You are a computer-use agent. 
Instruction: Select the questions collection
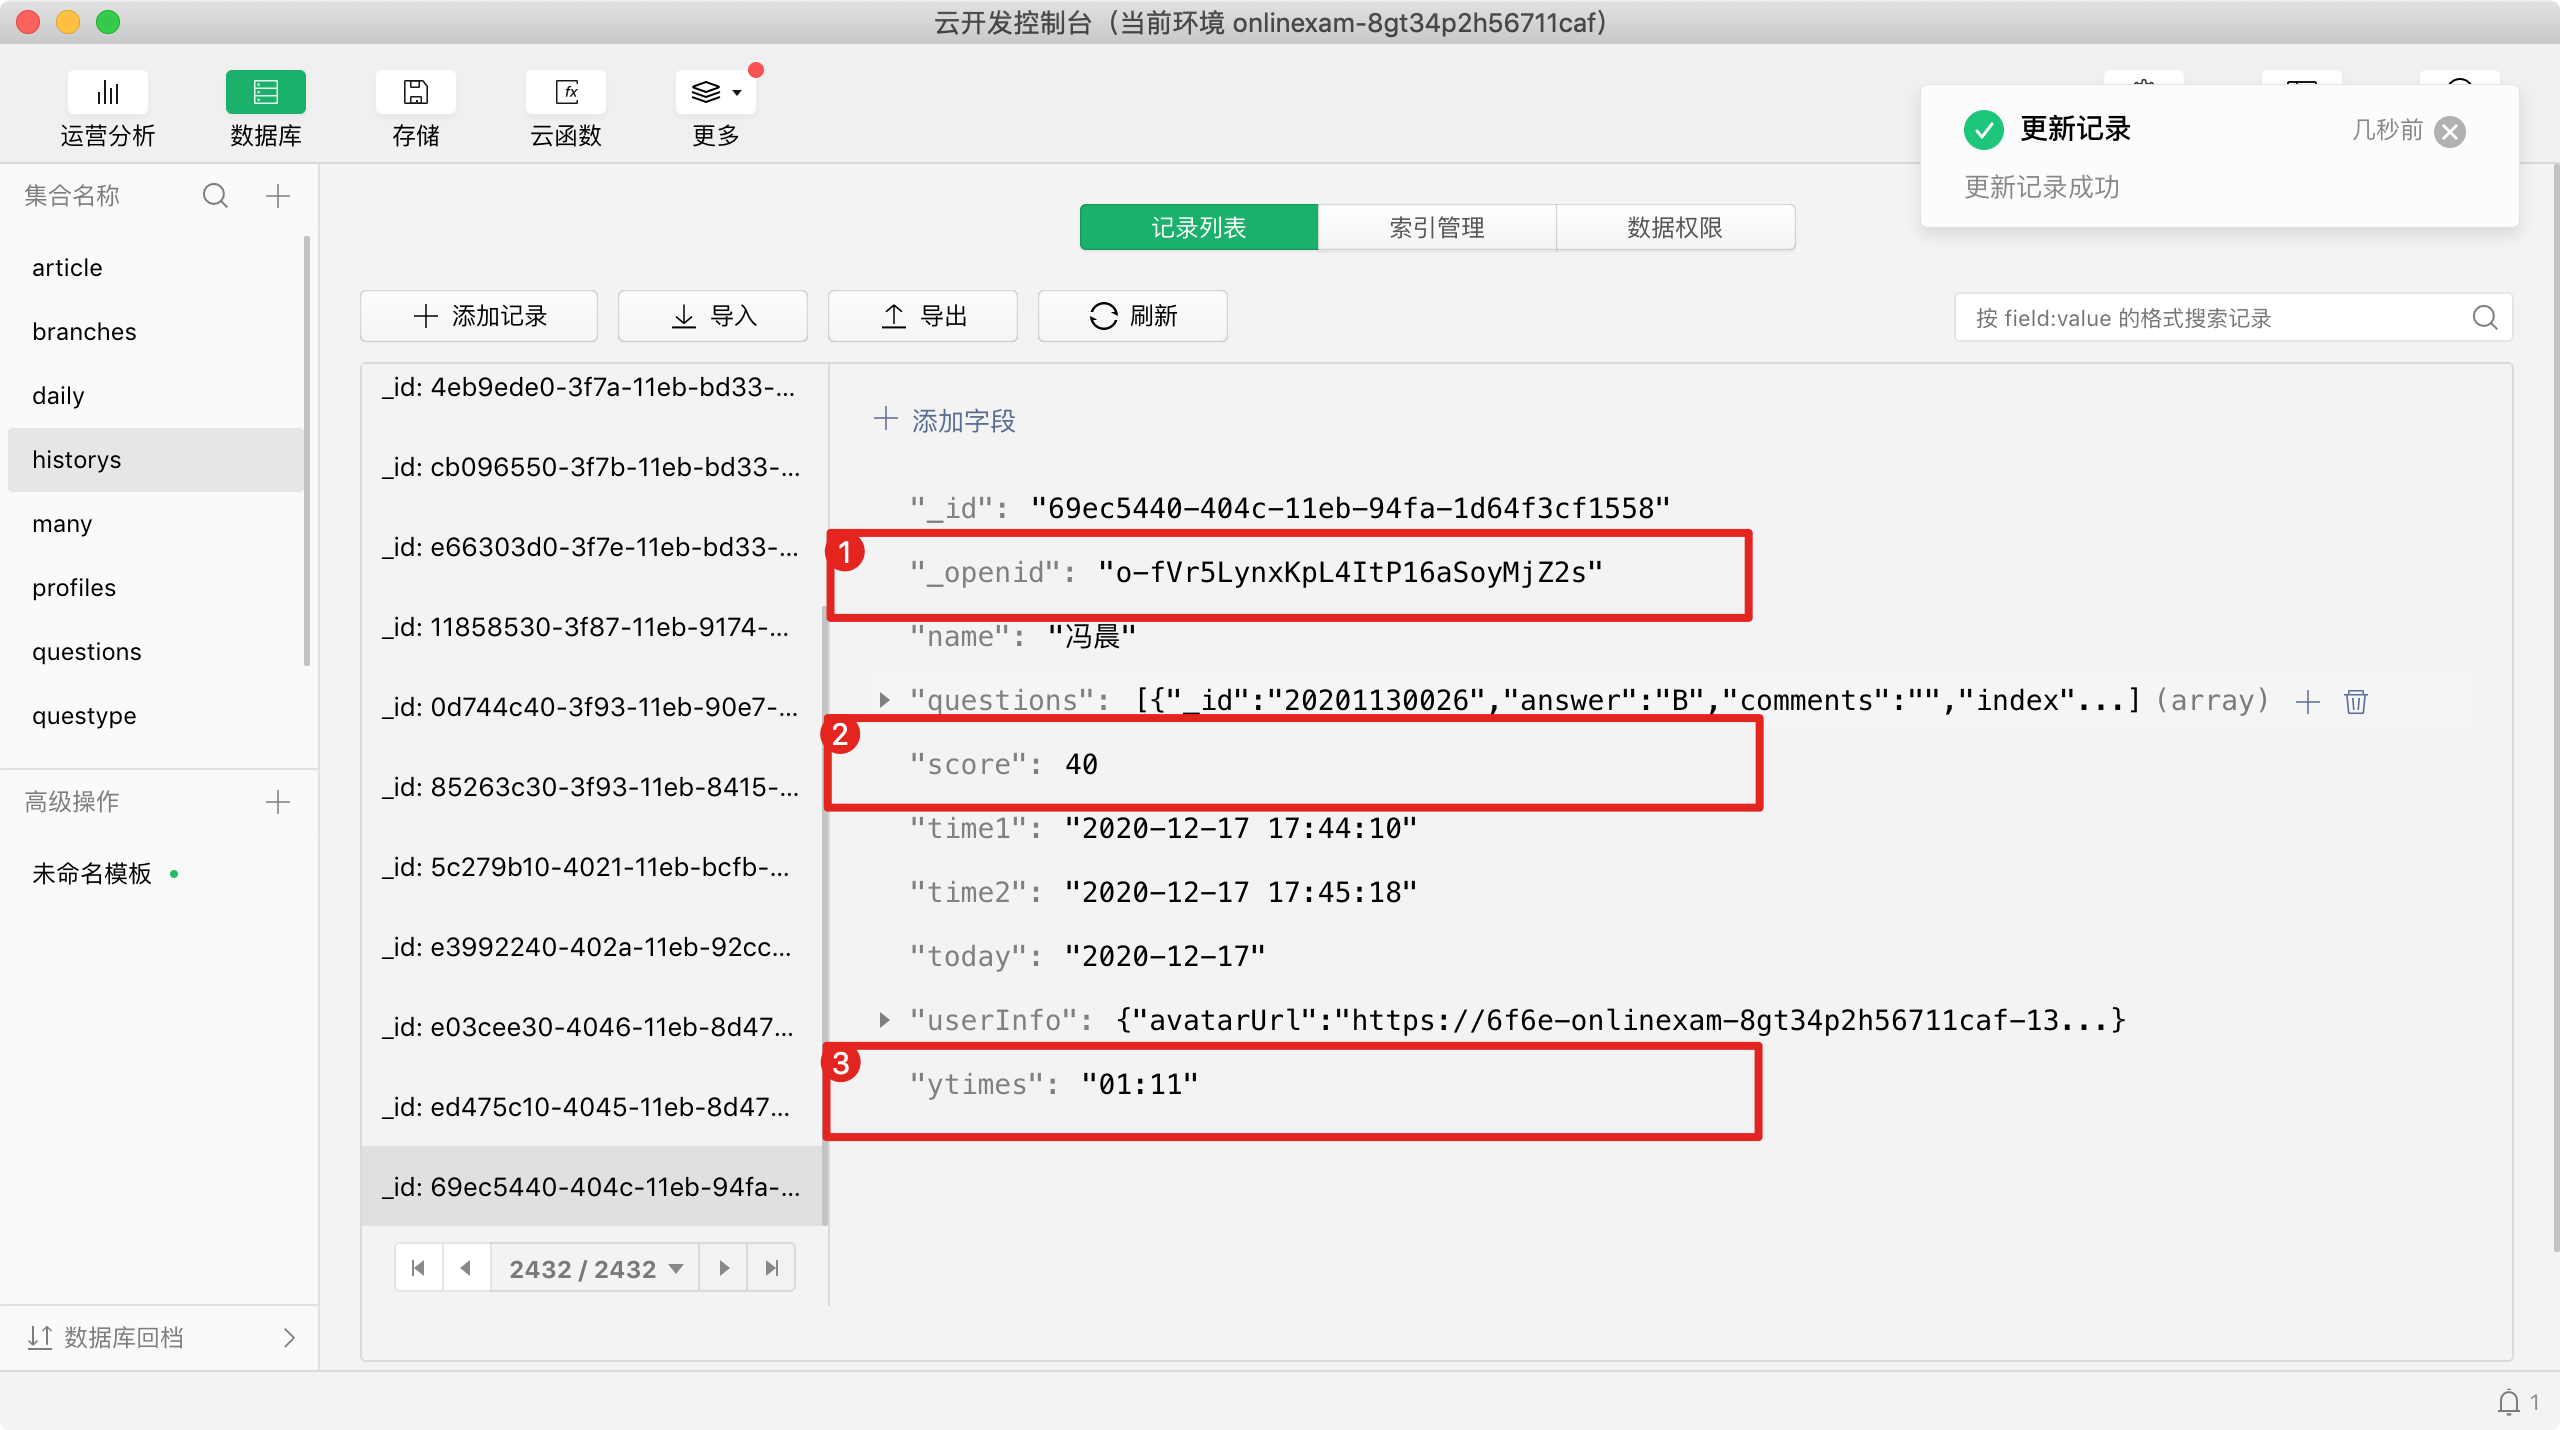point(87,652)
